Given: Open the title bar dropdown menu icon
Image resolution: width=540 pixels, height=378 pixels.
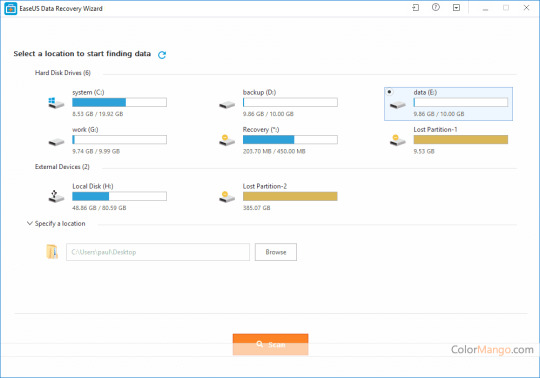Looking at the screenshot, I should [456, 8].
